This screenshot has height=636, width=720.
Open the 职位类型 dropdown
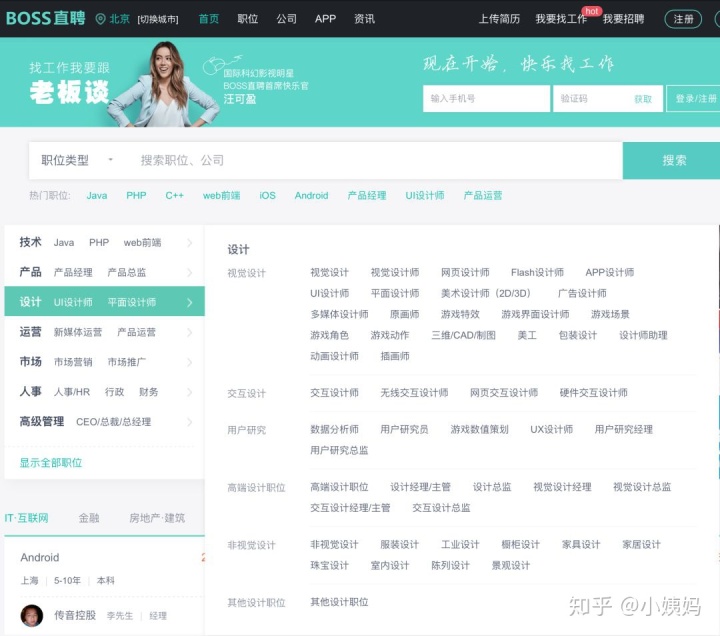point(77,160)
